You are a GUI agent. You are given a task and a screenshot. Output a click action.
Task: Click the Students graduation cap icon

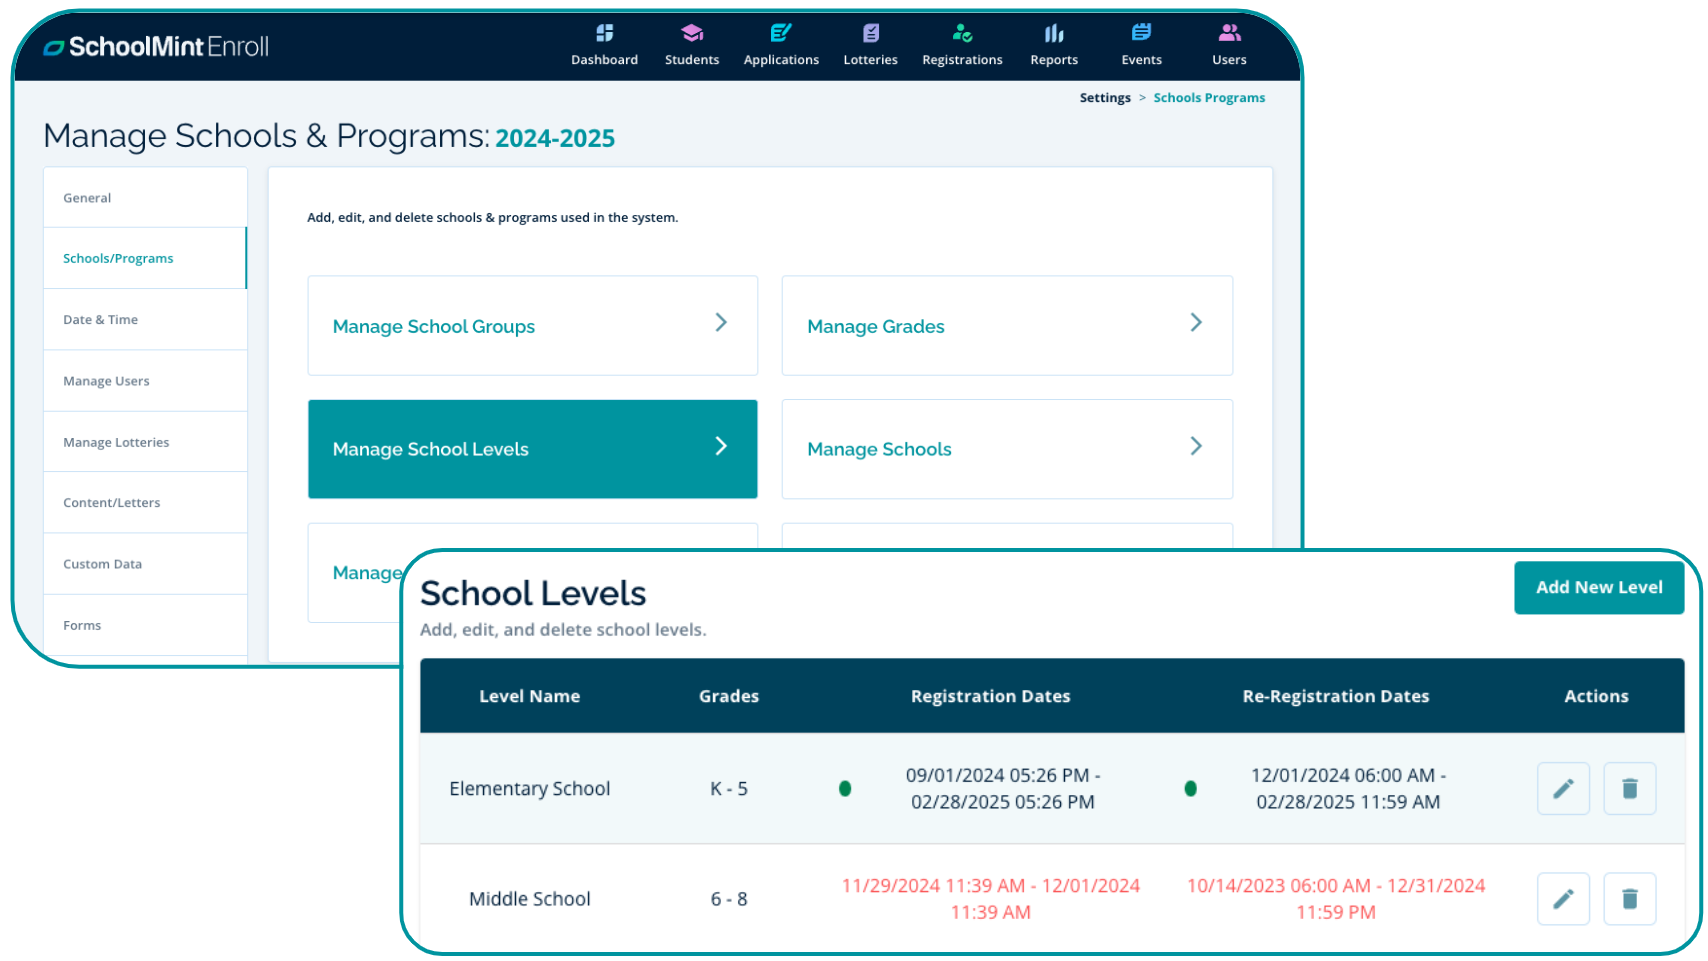(x=691, y=34)
